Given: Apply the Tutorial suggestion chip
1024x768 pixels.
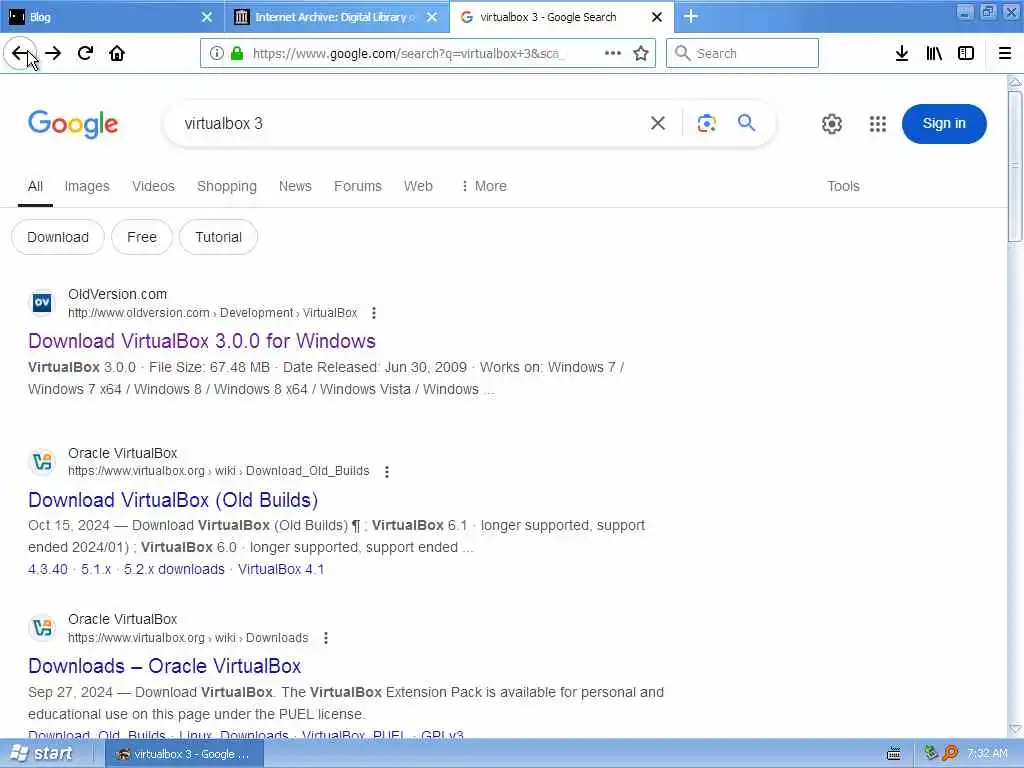Looking at the screenshot, I should 218,237.
